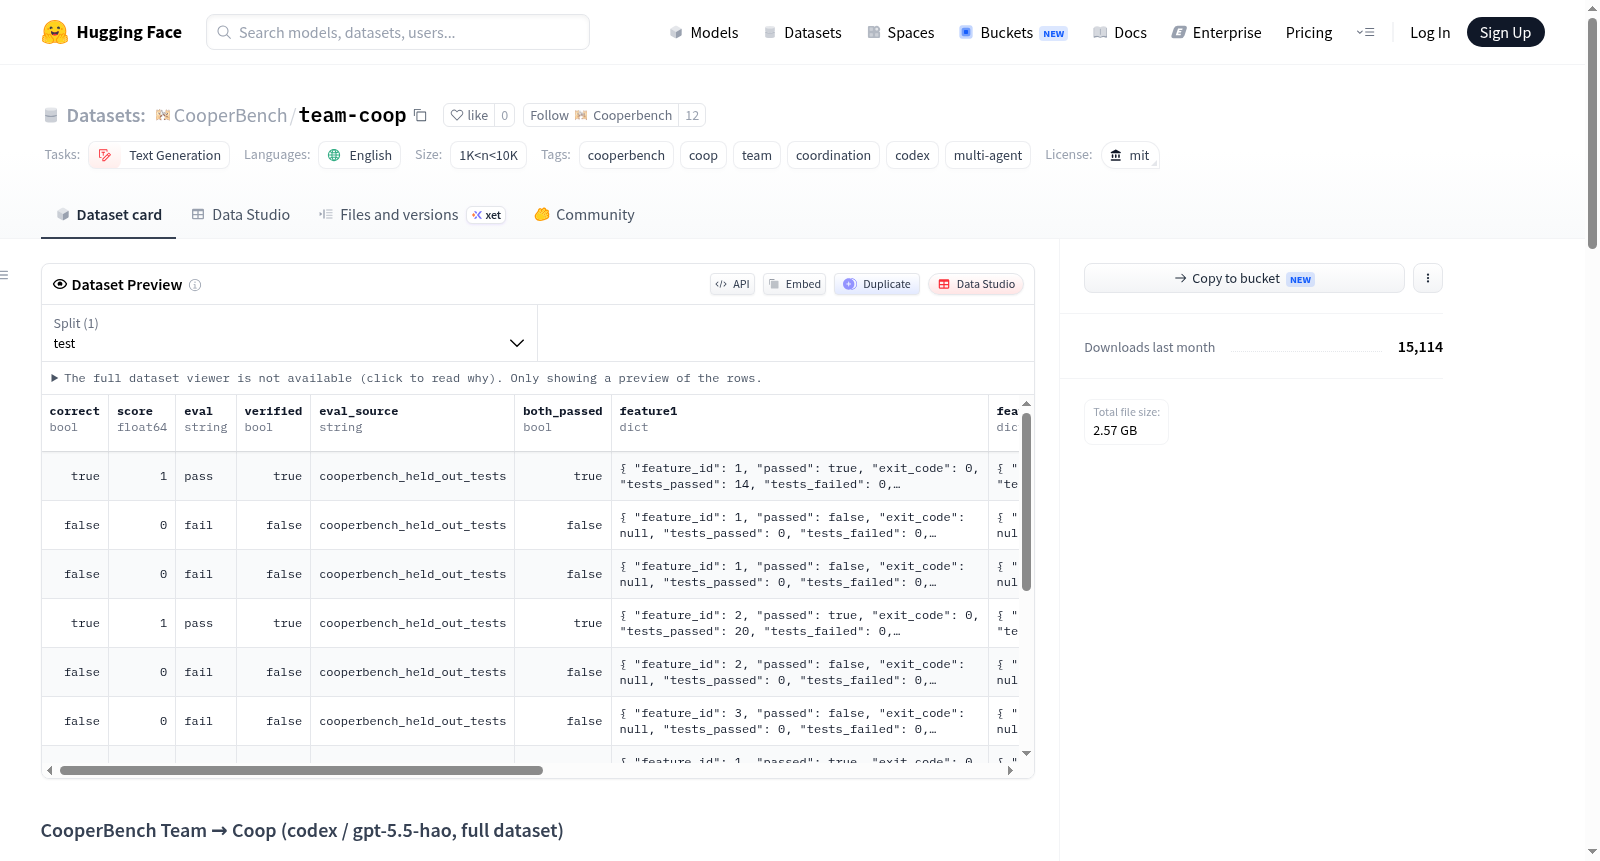Click the xet storage badge
Image resolution: width=1600 pixels, height=861 pixels.
486,215
